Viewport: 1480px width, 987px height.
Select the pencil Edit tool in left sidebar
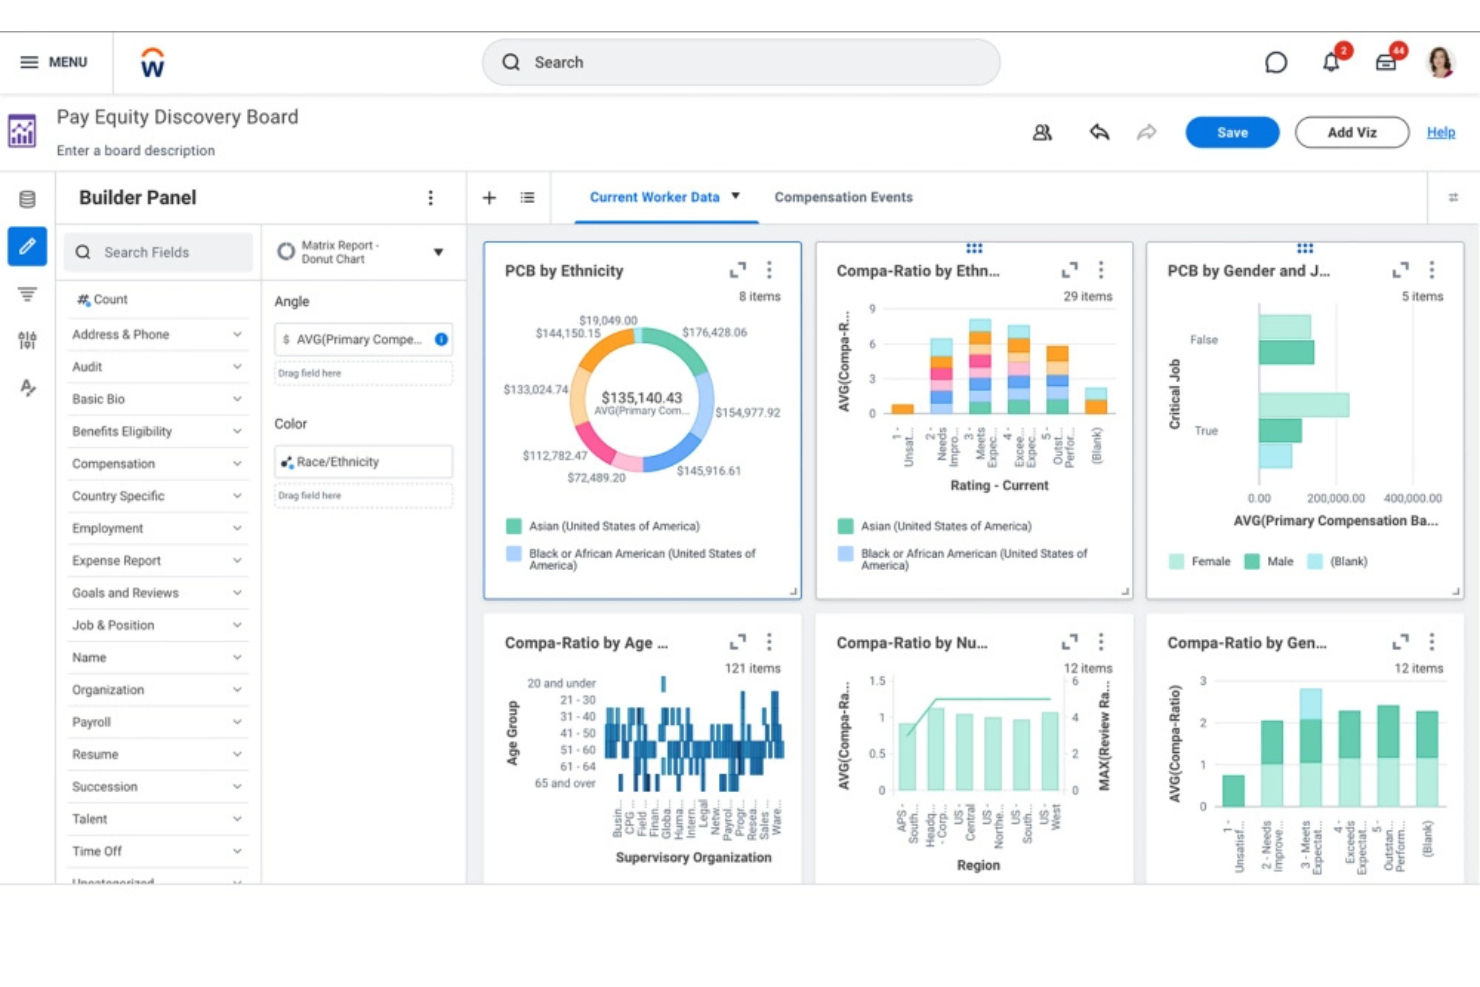27,246
